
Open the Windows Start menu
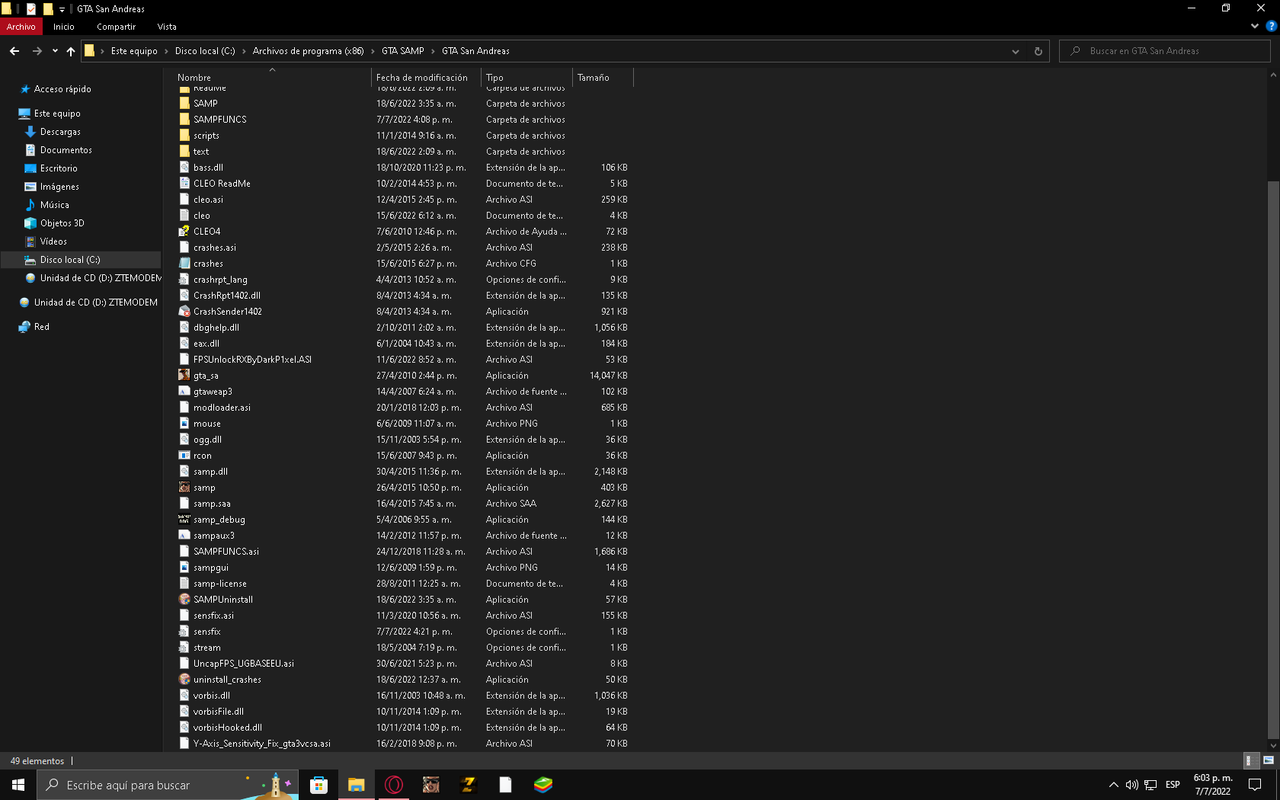pyautogui.click(x=18, y=785)
